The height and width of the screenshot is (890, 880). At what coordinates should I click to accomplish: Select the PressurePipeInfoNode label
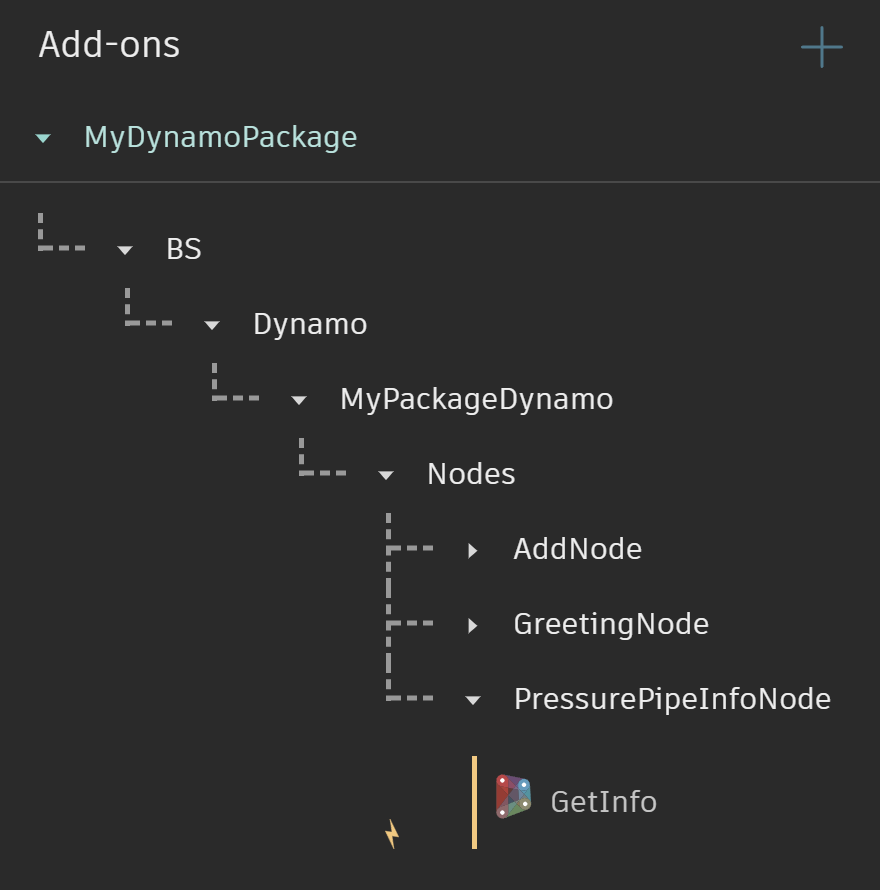[x=672, y=699]
